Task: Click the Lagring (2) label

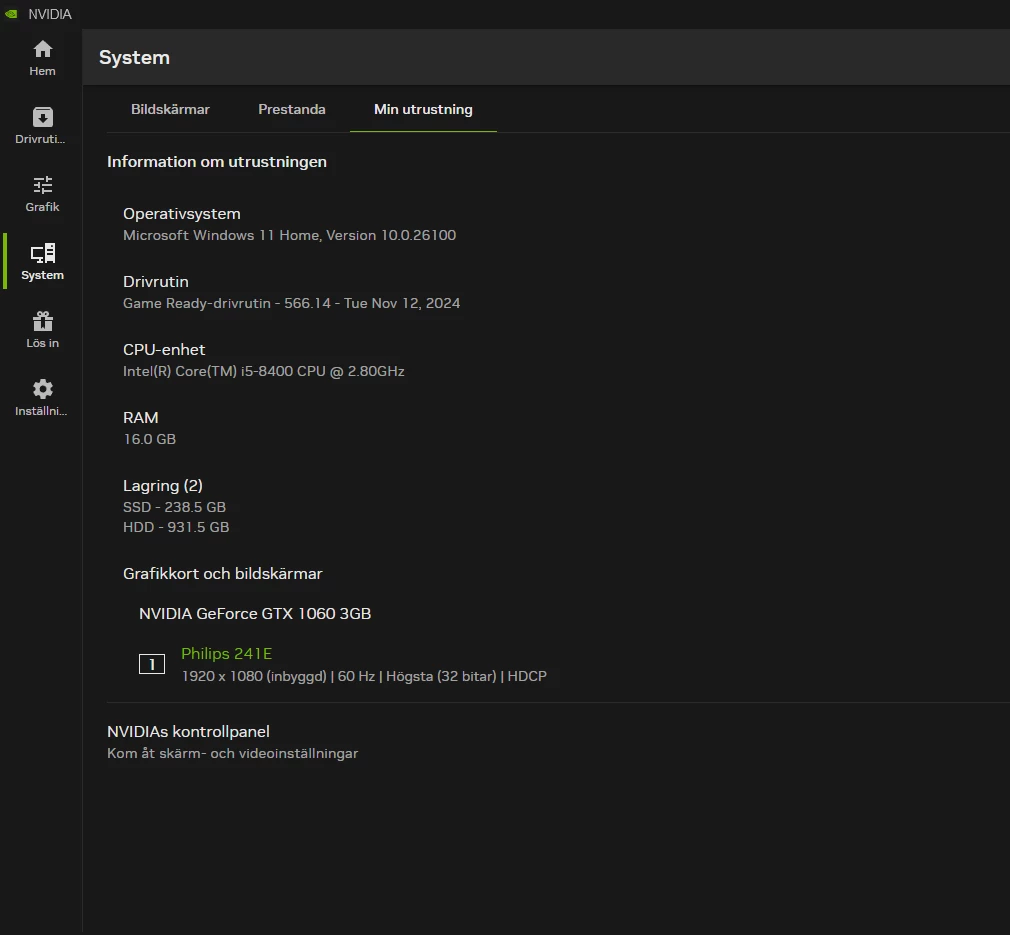Action: point(163,486)
